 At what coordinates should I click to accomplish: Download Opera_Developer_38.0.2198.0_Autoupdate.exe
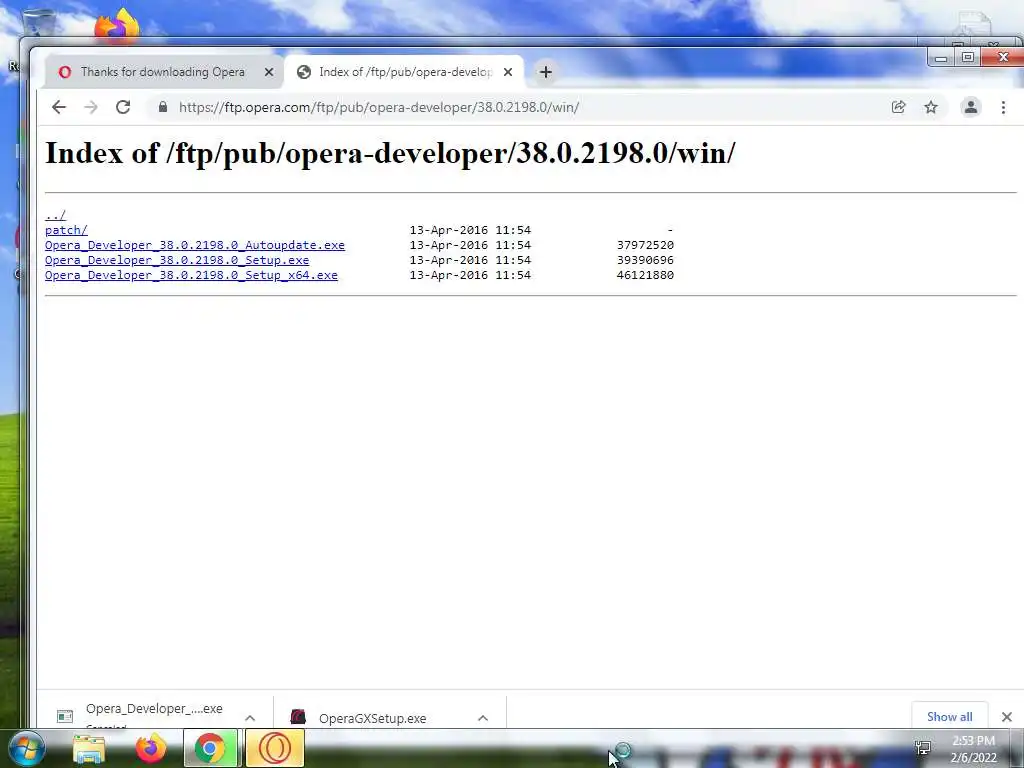[x=195, y=245]
